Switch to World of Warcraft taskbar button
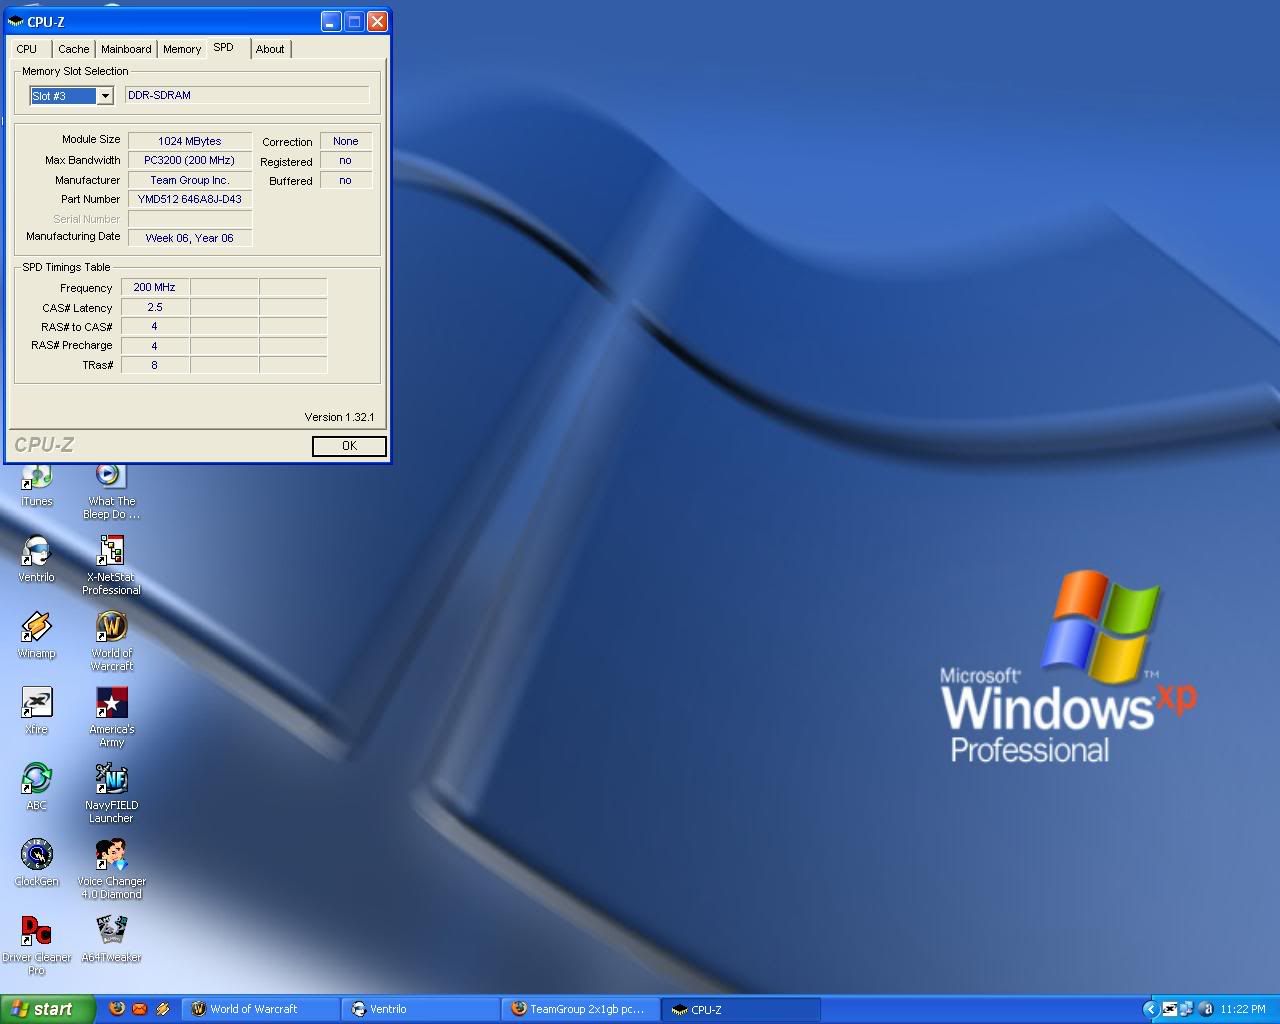This screenshot has width=1280, height=1024. pos(260,1009)
